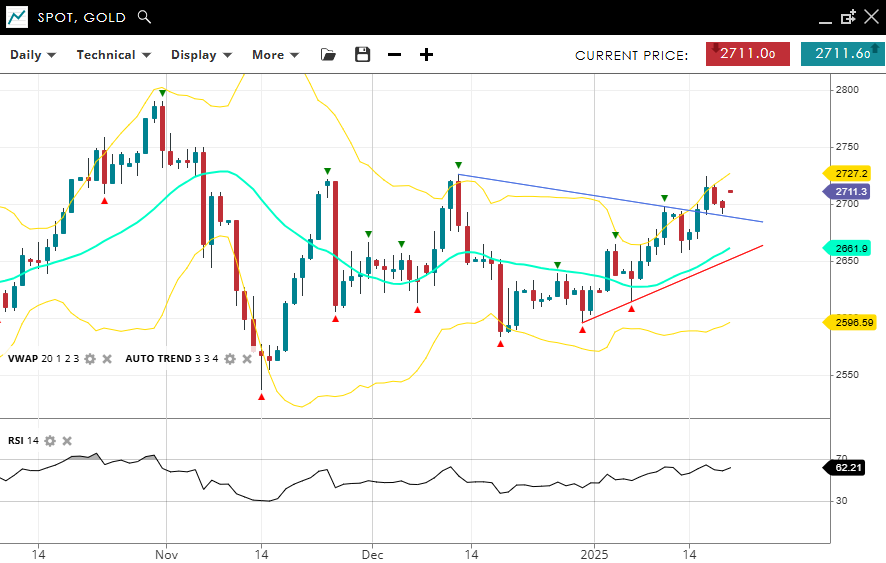Remove the VWAP indicator
The width and height of the screenshot is (886, 563).
[107, 359]
